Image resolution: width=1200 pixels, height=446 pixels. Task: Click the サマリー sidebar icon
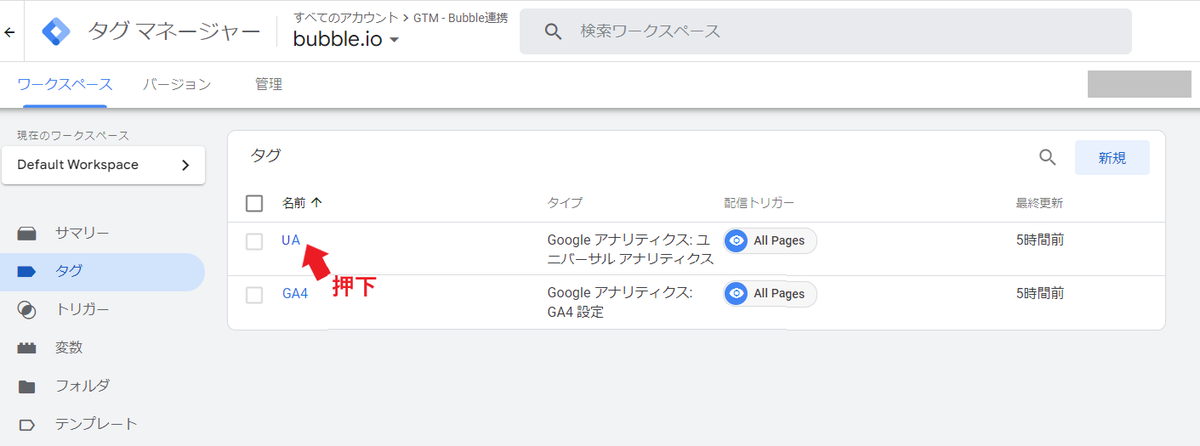point(27,233)
